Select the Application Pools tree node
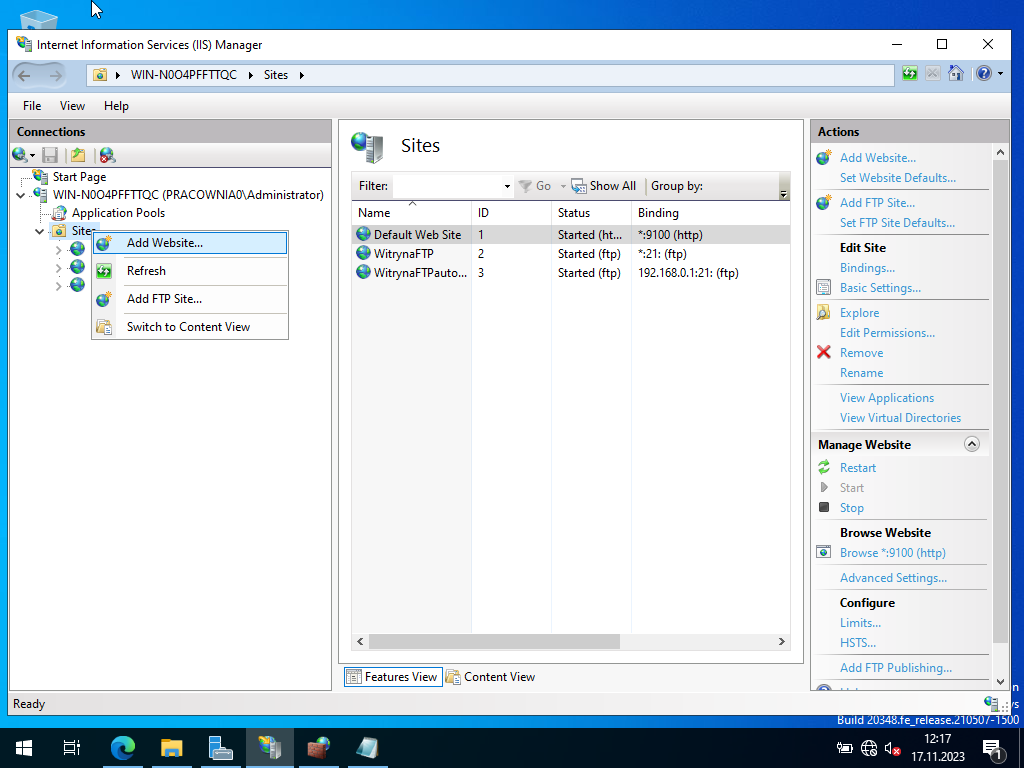This screenshot has width=1024, height=768. coord(118,213)
